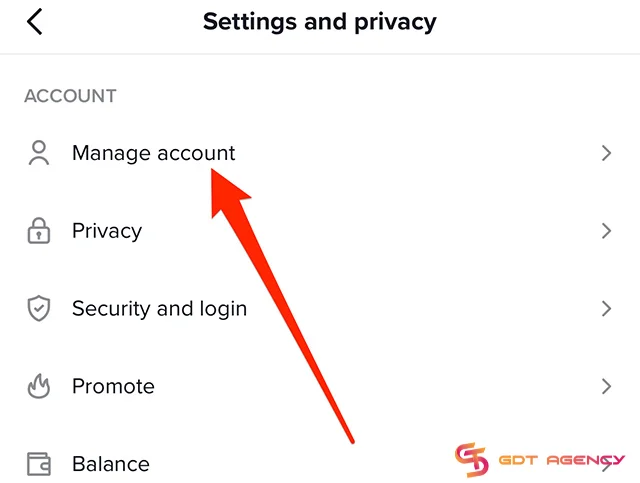Viewport: 640px width, 483px height.
Task: Click the Settings and privacy title
Action: point(319,21)
